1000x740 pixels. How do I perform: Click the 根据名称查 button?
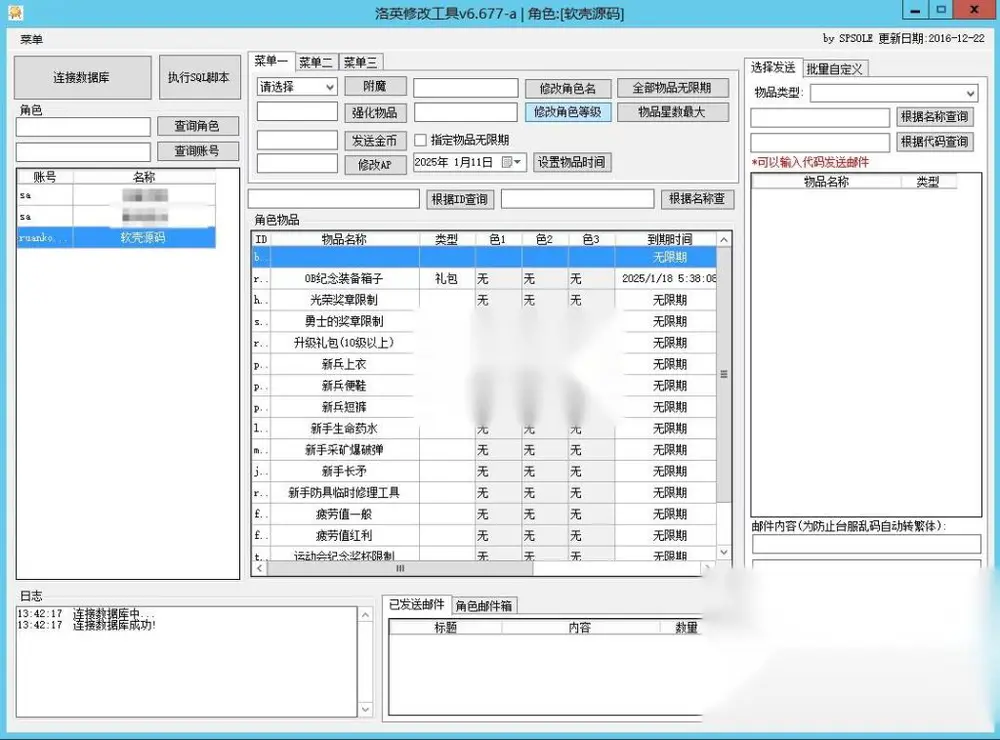coord(697,199)
